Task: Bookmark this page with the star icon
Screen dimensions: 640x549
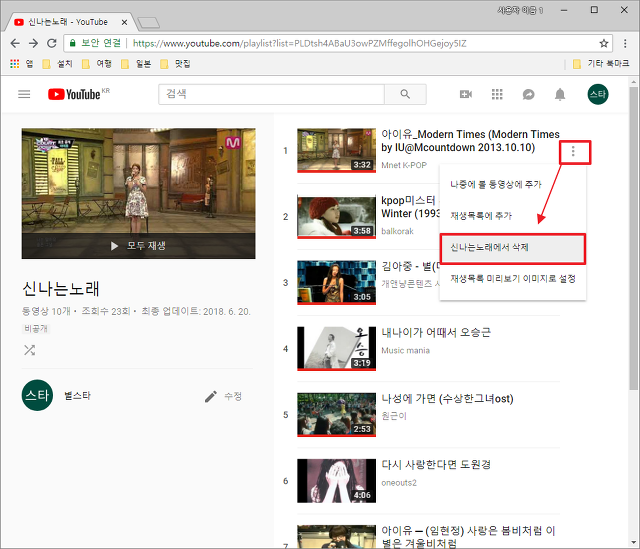Action: click(x=604, y=43)
